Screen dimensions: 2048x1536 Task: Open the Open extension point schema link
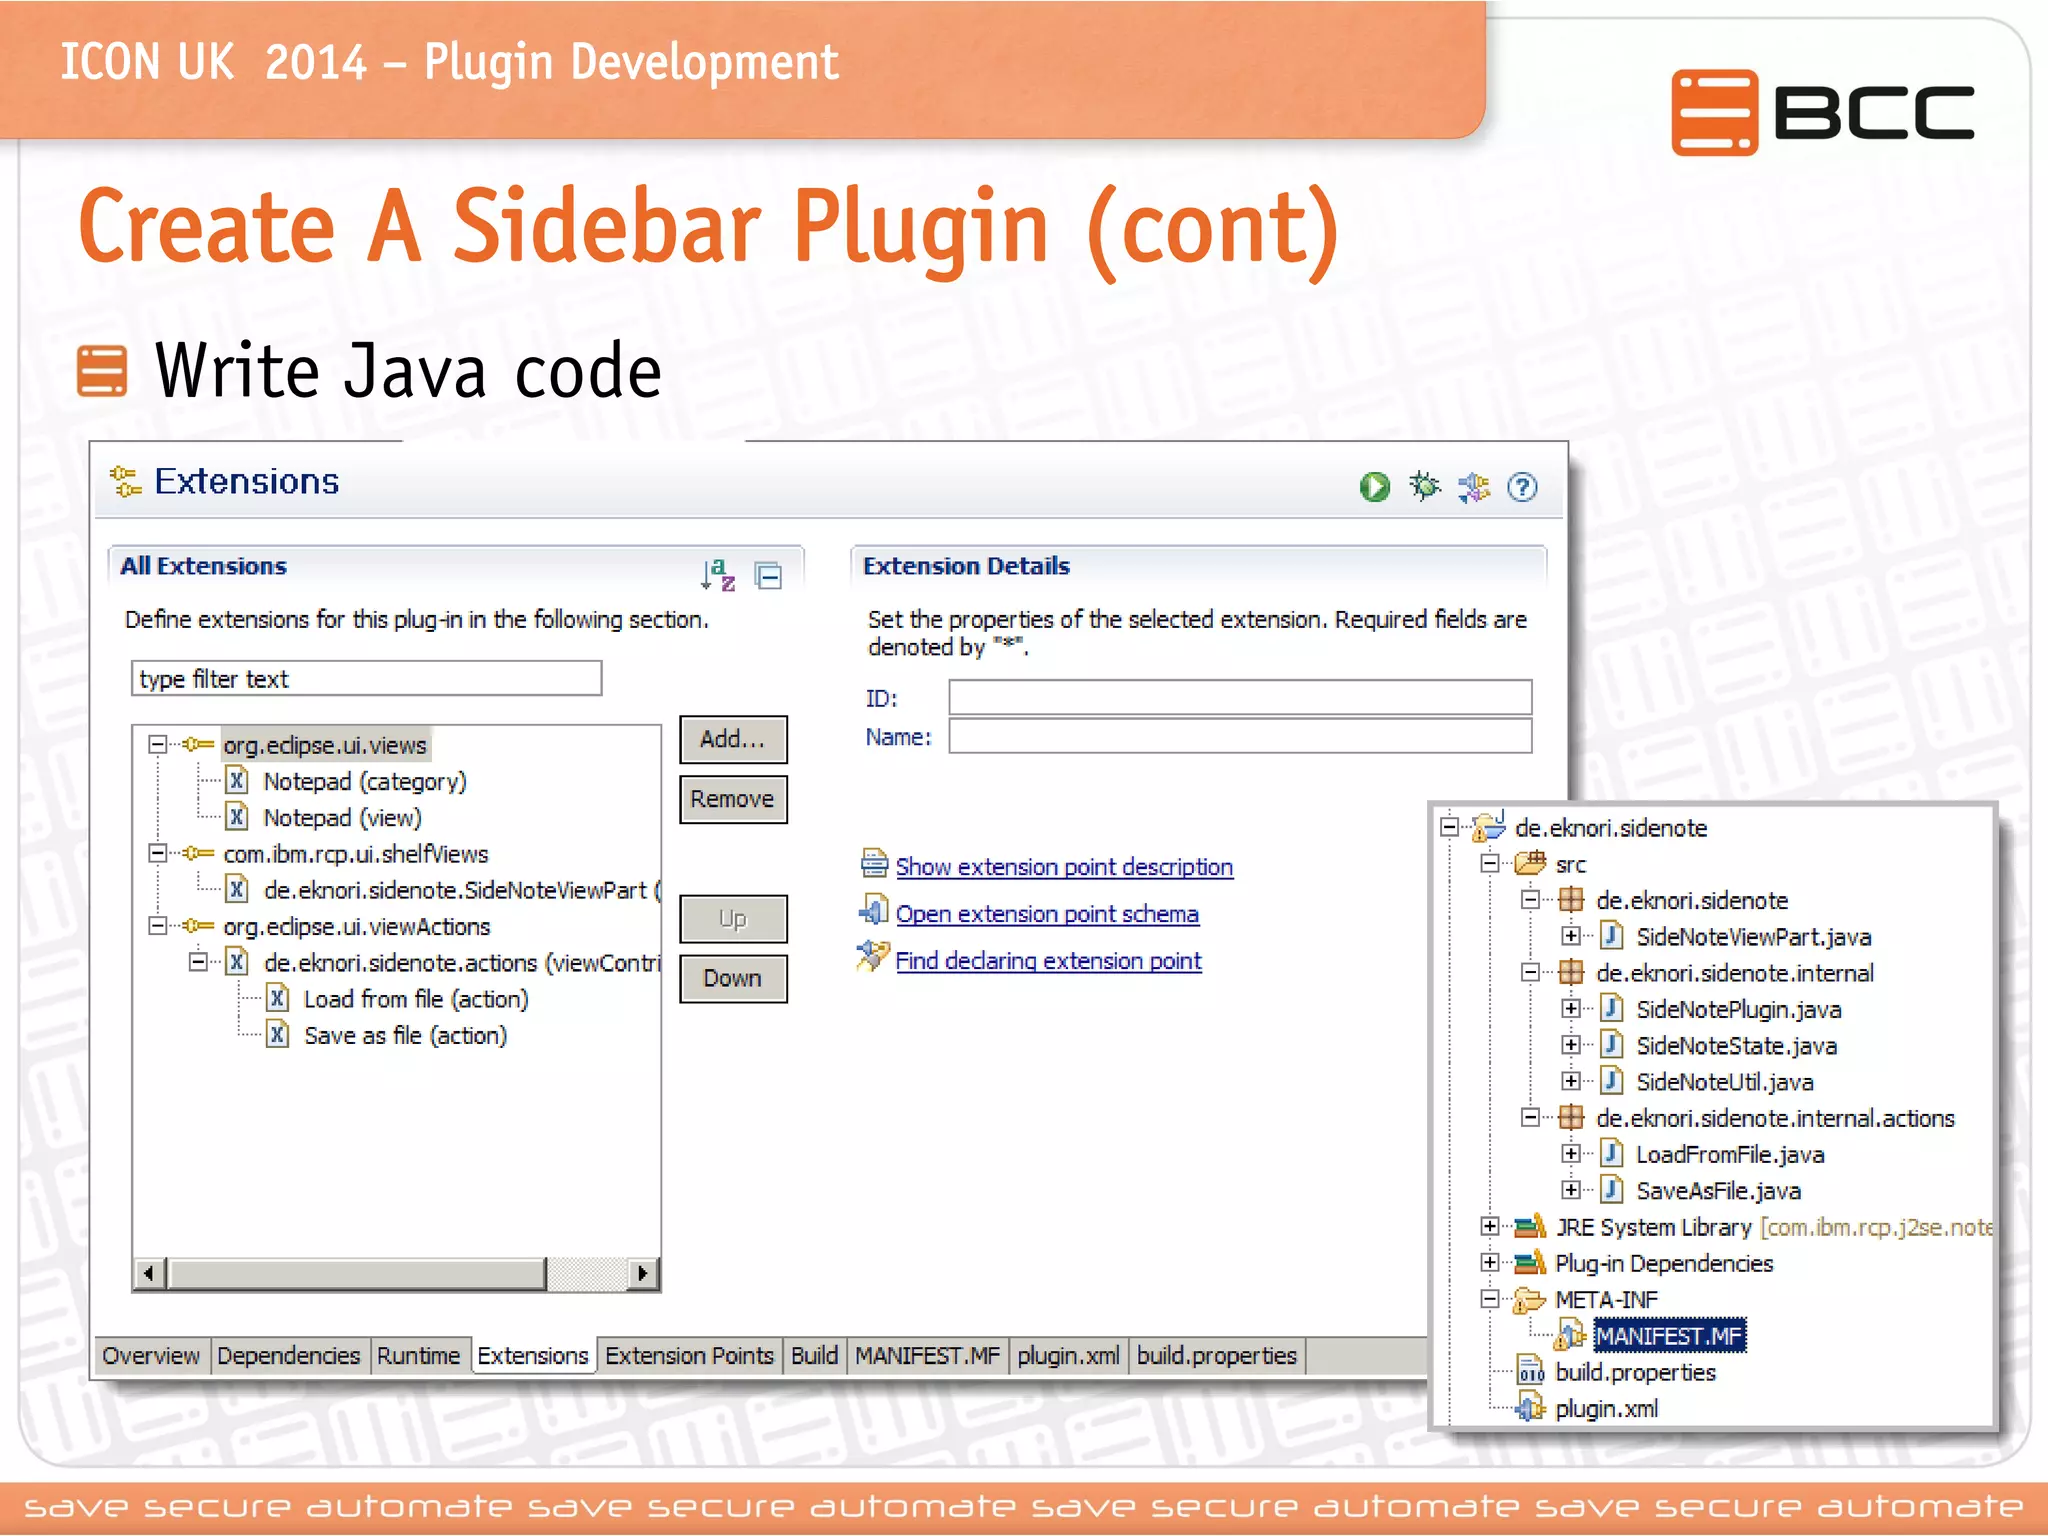point(1047,913)
